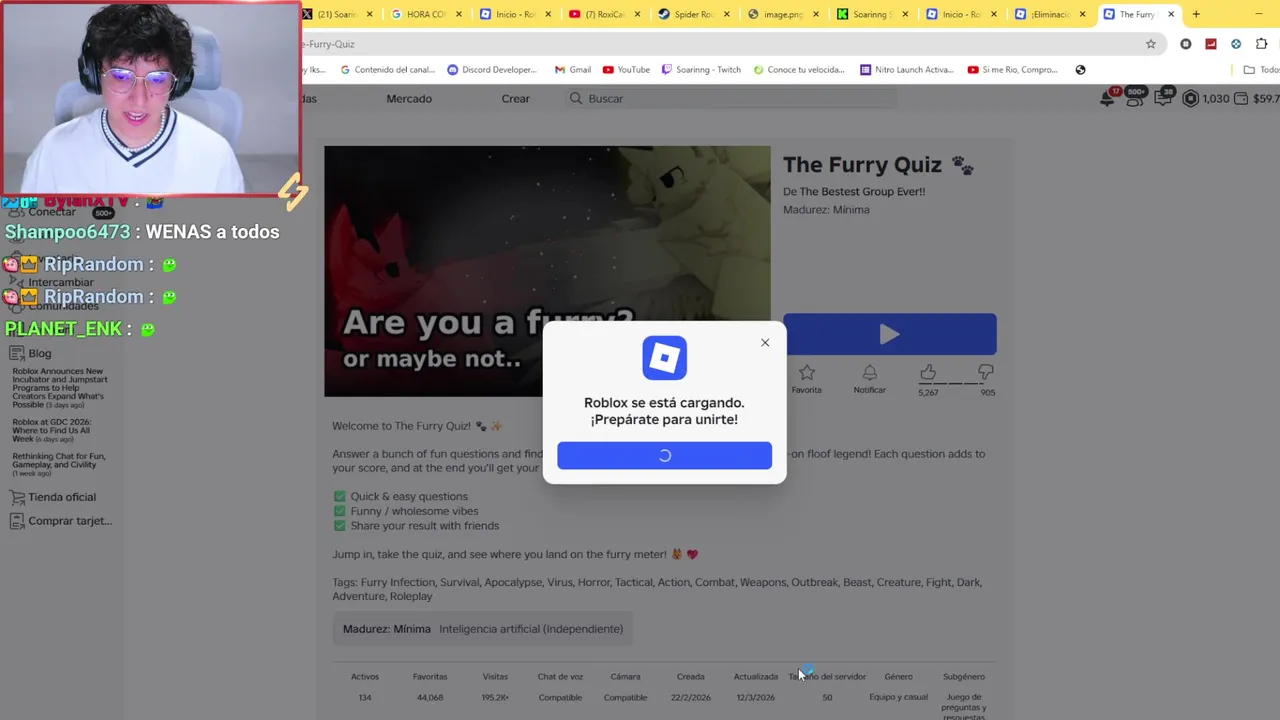This screenshot has width=1280, height=720.
Task: Switch to the X (21) Soaring tab
Action: pyautogui.click(x=338, y=14)
